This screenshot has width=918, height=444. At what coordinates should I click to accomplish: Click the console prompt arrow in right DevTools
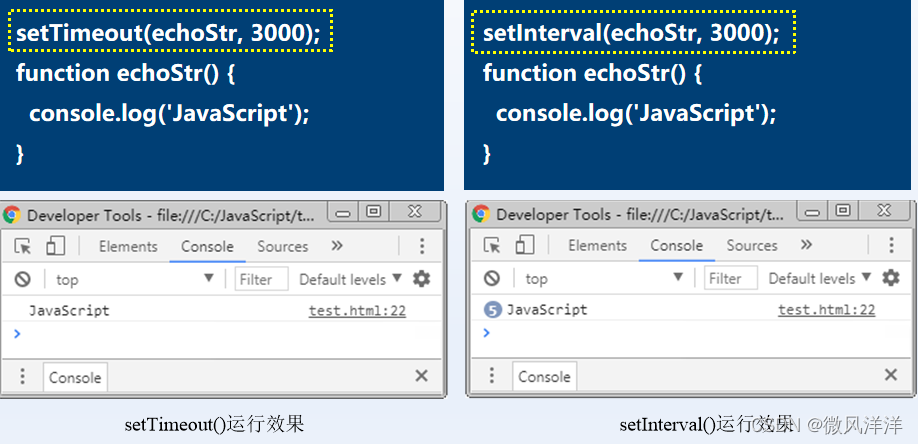tap(486, 333)
